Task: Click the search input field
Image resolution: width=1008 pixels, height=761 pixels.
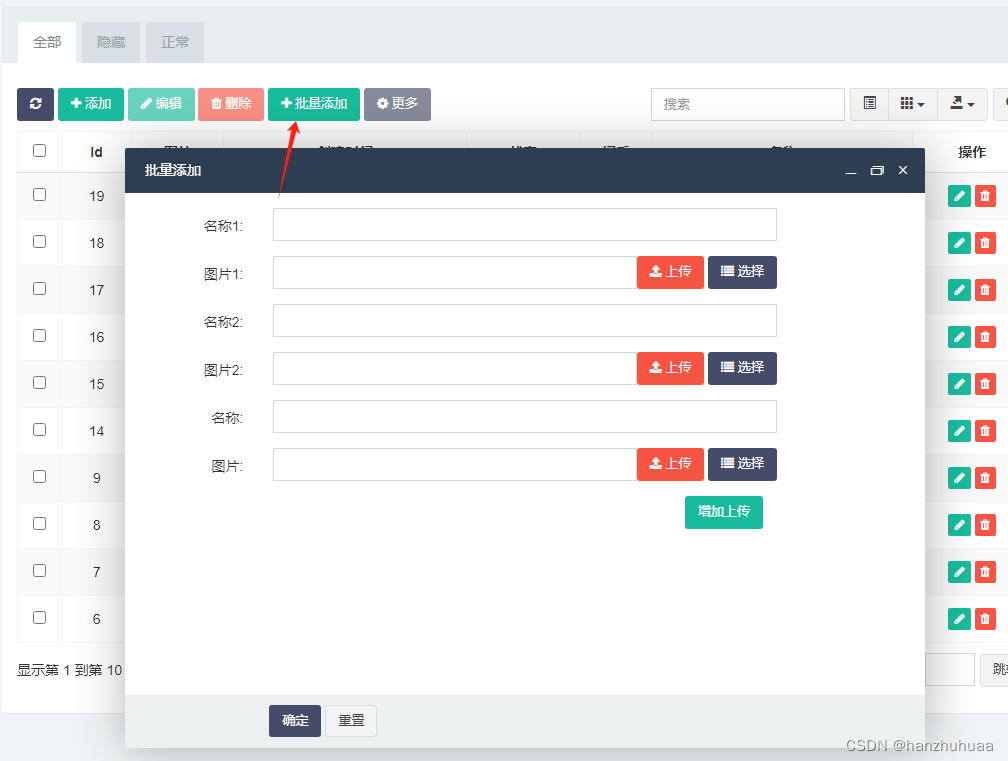Action: point(748,104)
